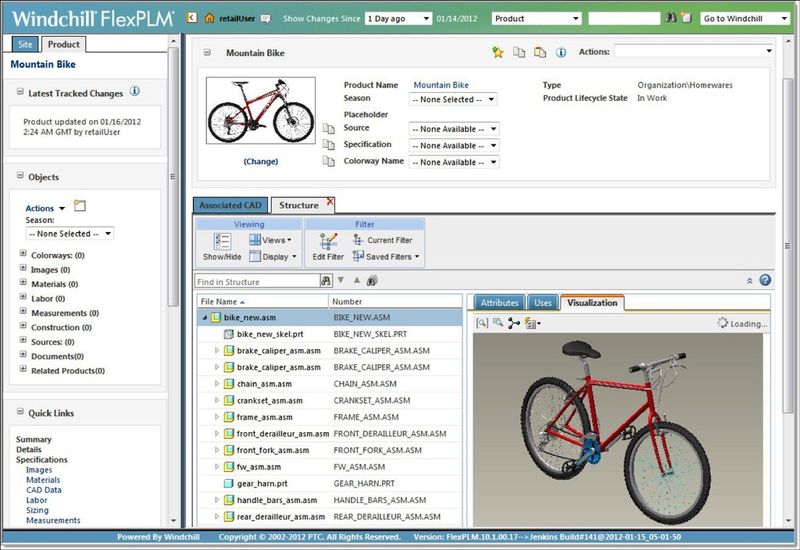
Task: Switch to the Attributes tab
Action: pyautogui.click(x=499, y=303)
